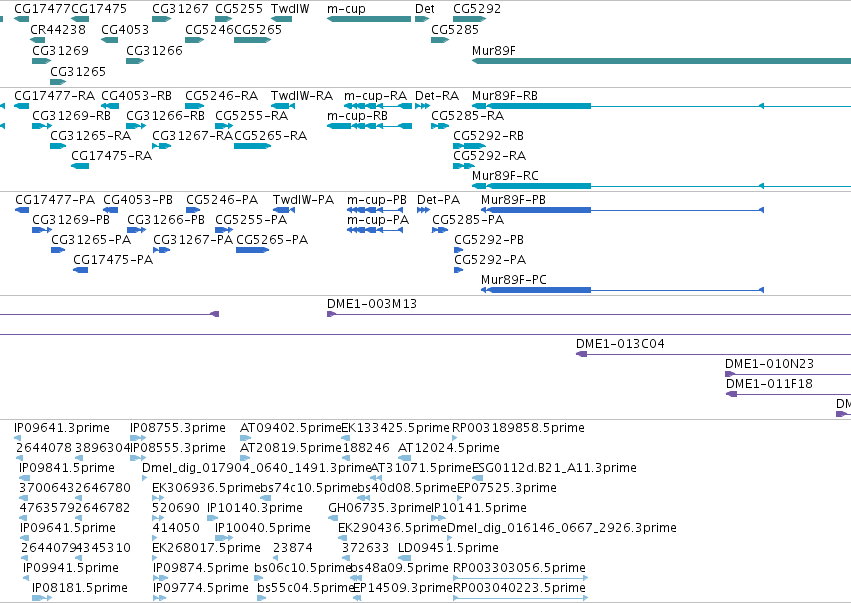Click the TwdlW-RA transcript label
Screen dimensions: 851x603
(302, 96)
